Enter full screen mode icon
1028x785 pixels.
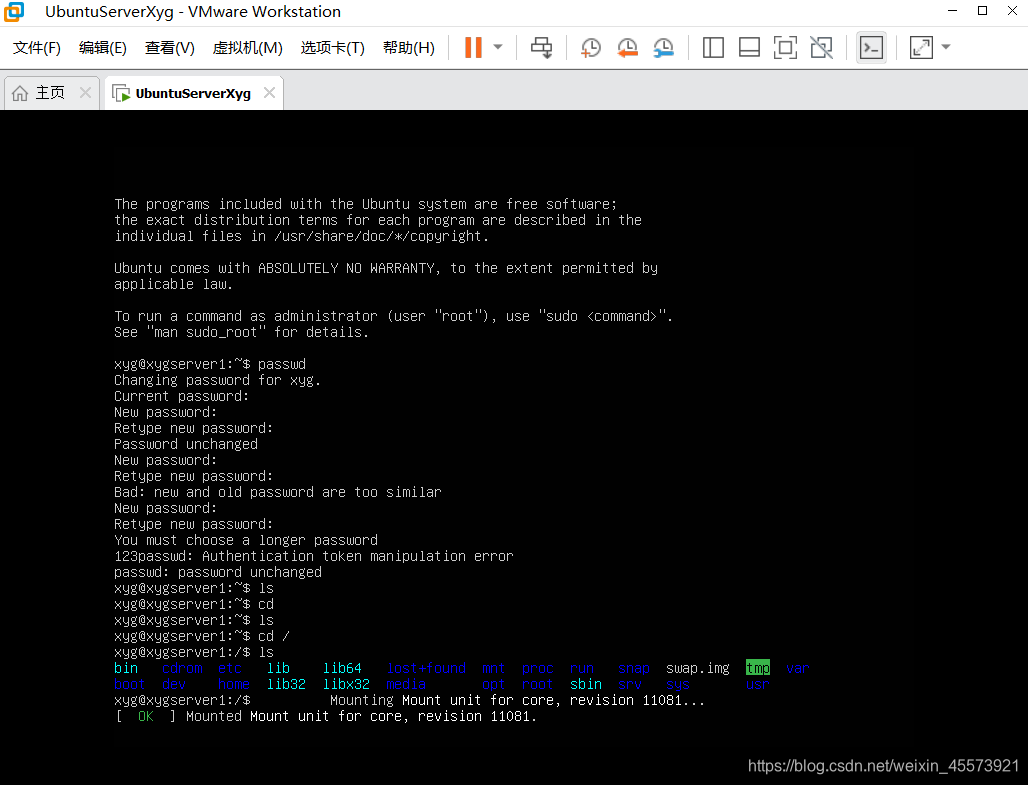tap(785, 47)
